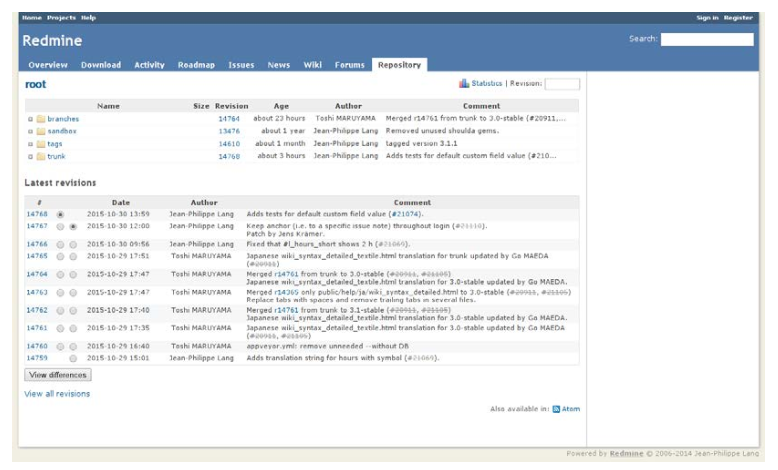The height and width of the screenshot is (470, 778).
Task: Expand the trunk directory tree
Action: 30,157
